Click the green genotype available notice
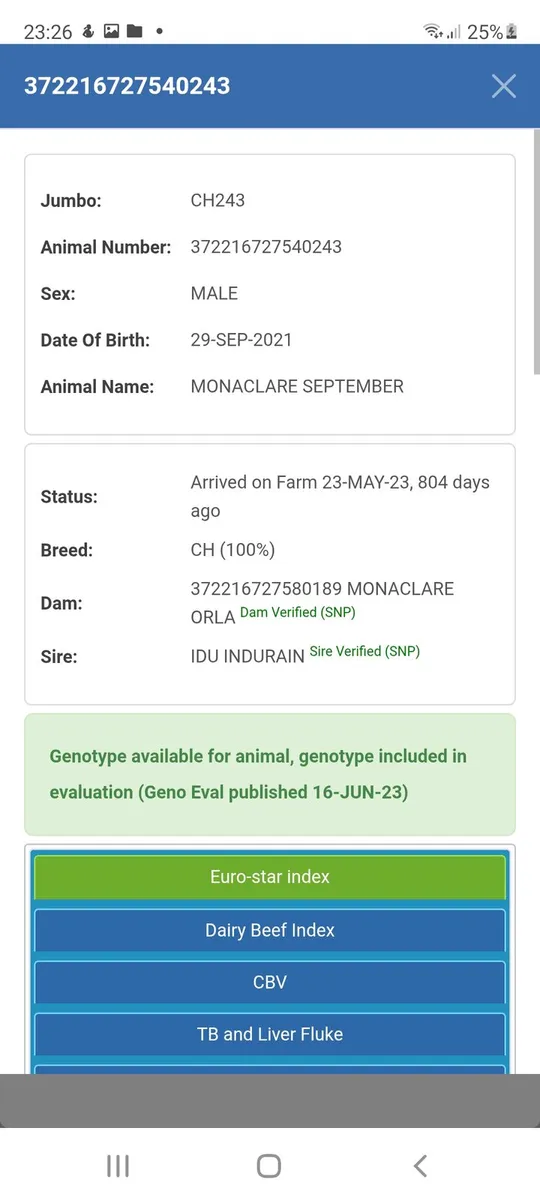This screenshot has height=1200, width=540. [x=270, y=774]
